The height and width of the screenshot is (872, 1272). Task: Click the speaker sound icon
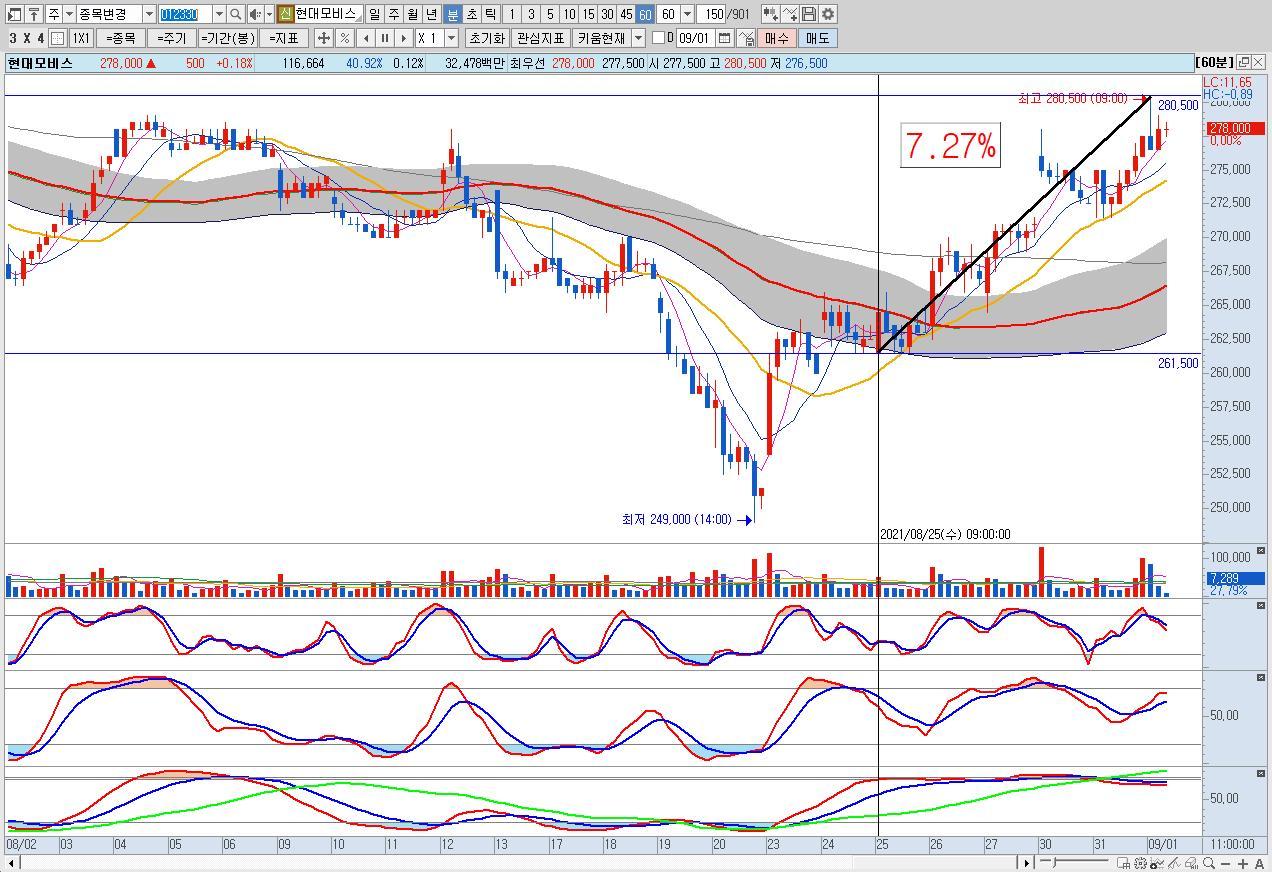(255, 14)
